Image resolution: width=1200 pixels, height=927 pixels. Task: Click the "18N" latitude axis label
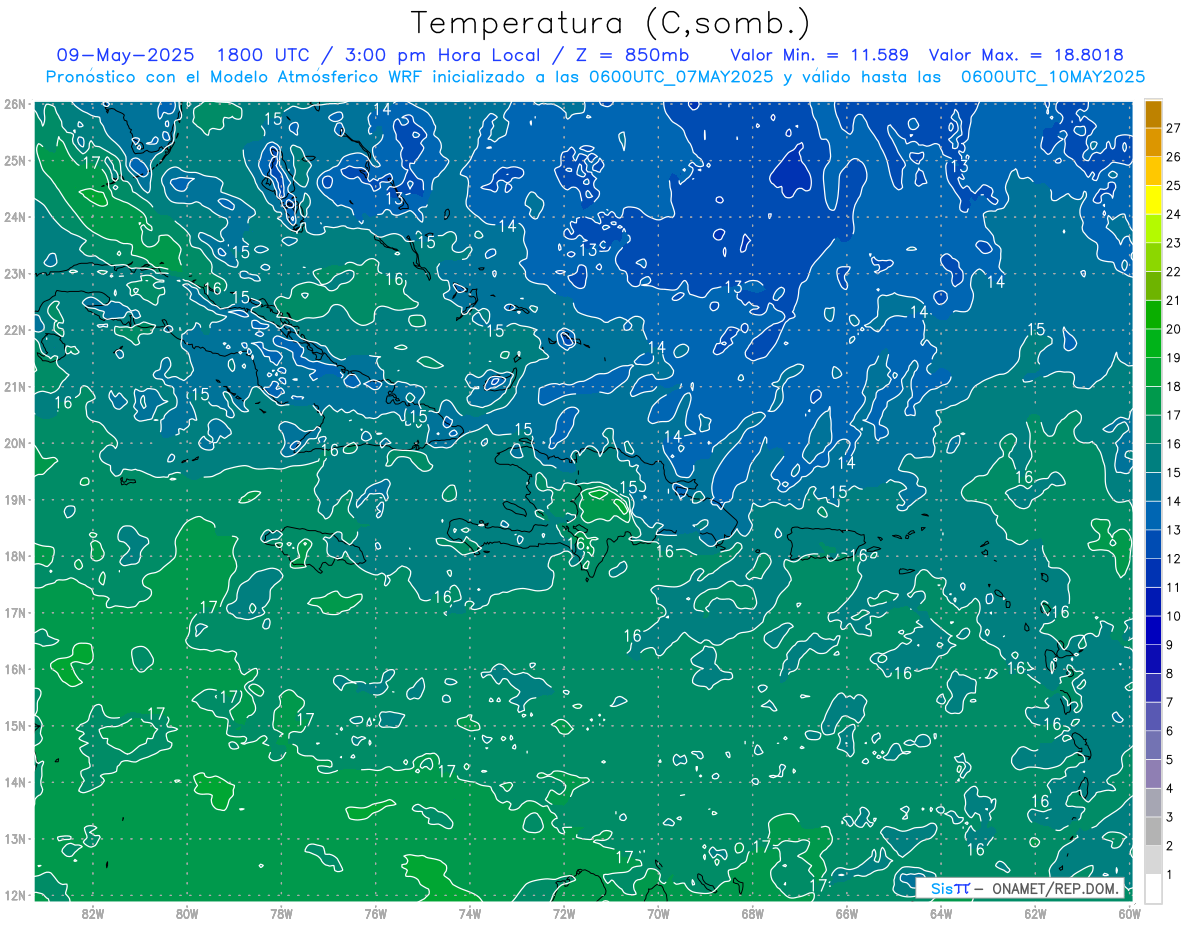click(x=15, y=556)
